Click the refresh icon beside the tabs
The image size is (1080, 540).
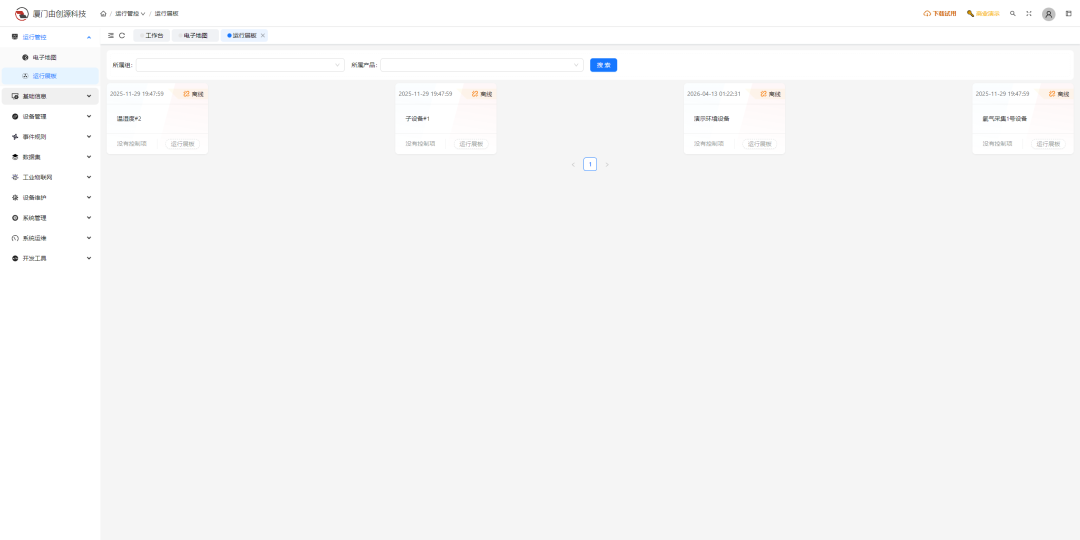pyautogui.click(x=122, y=35)
